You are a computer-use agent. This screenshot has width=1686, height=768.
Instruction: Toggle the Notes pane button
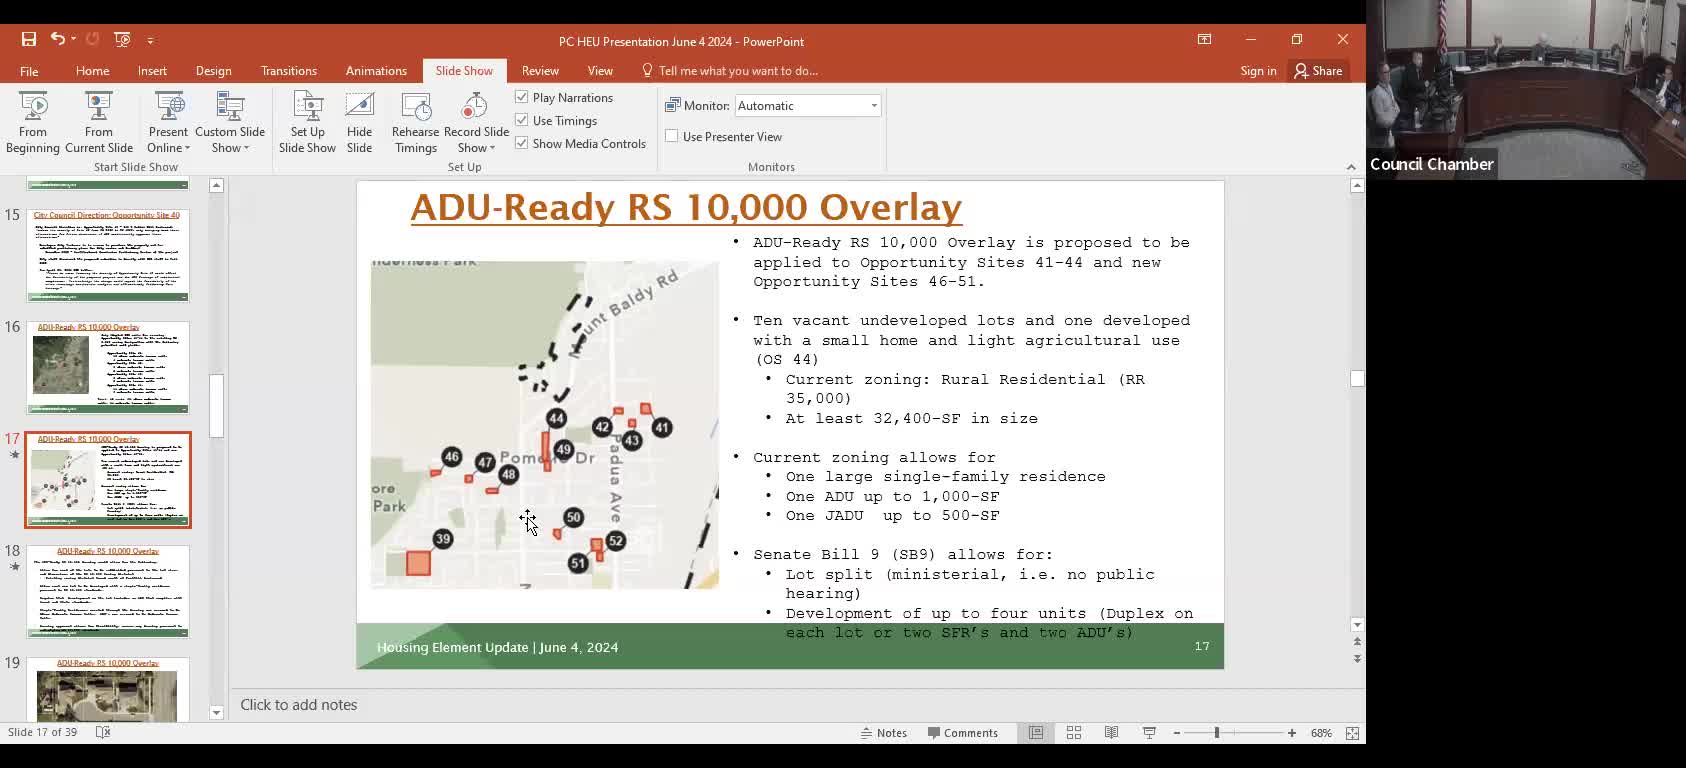tap(884, 733)
